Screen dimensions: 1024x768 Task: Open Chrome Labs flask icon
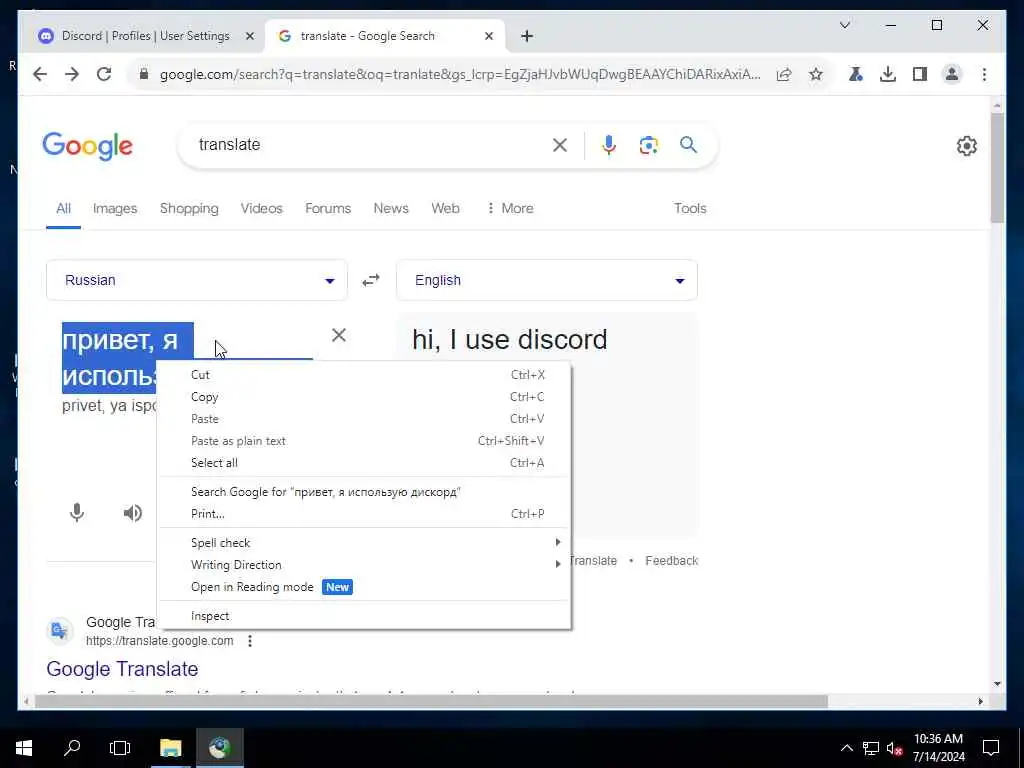(856, 74)
